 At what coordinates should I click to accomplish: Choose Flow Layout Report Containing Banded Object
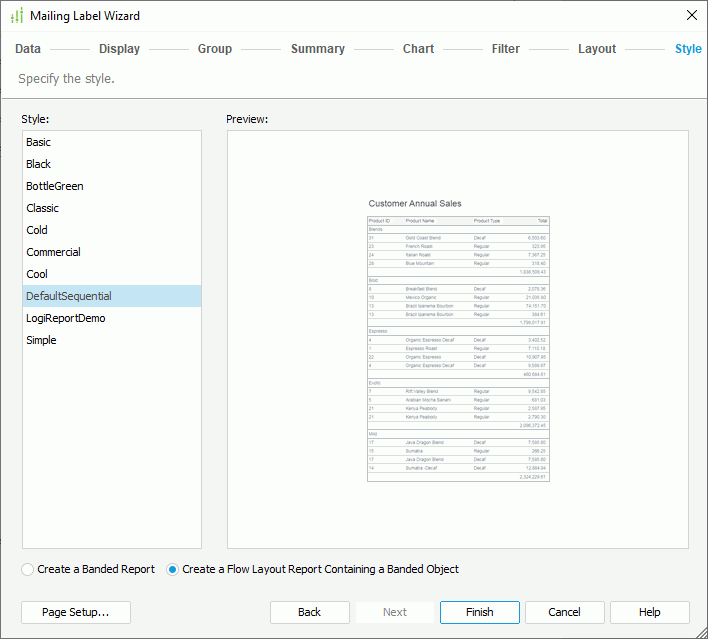click(173, 569)
